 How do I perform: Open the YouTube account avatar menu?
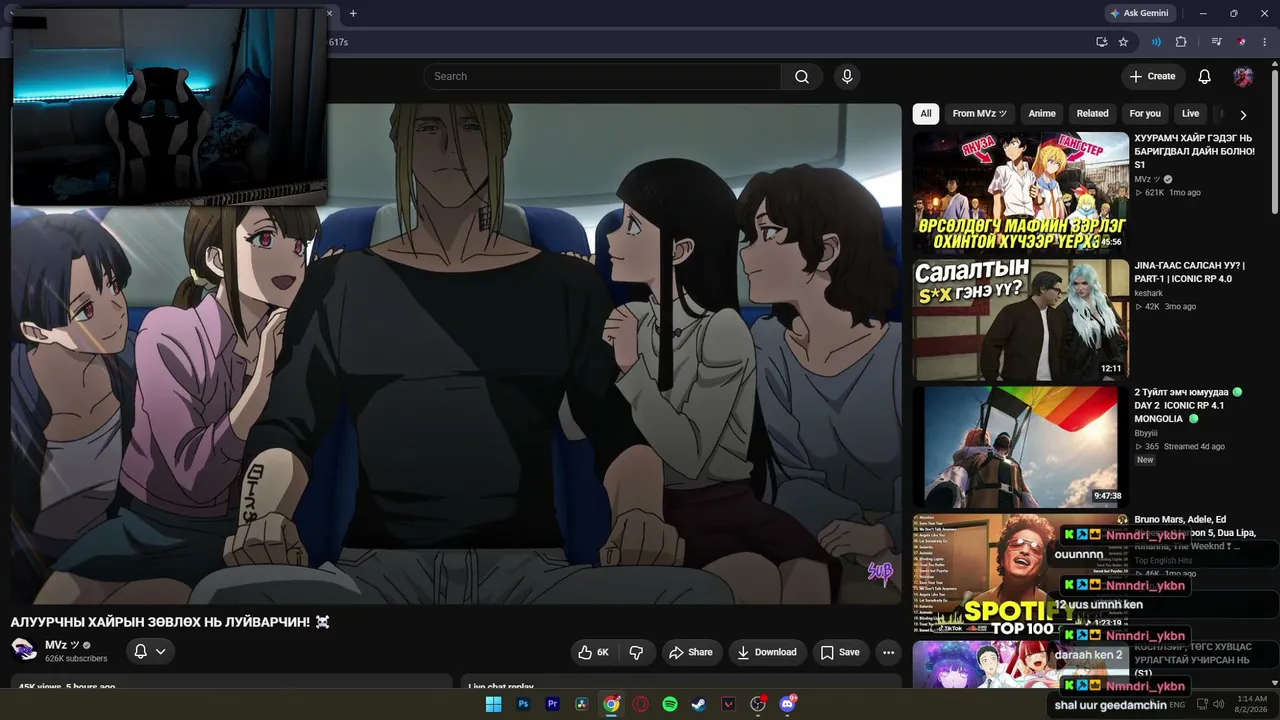tap(1243, 77)
